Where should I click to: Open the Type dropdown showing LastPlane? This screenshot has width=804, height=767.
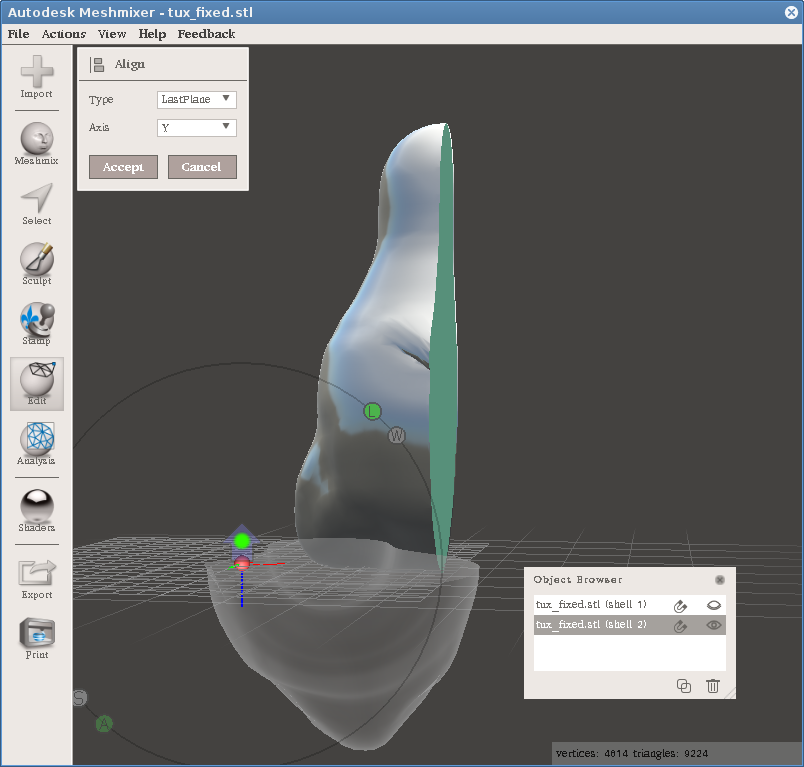[x=197, y=99]
